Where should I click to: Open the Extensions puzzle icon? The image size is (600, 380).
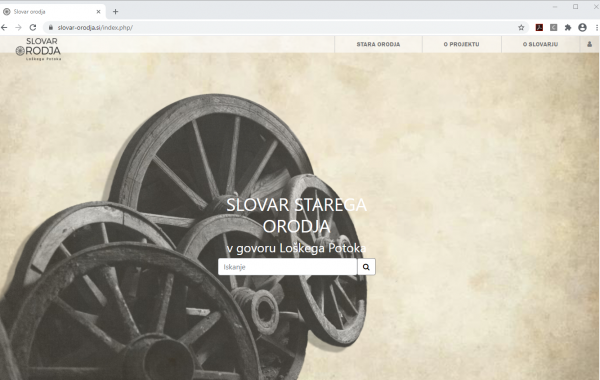pyautogui.click(x=568, y=28)
